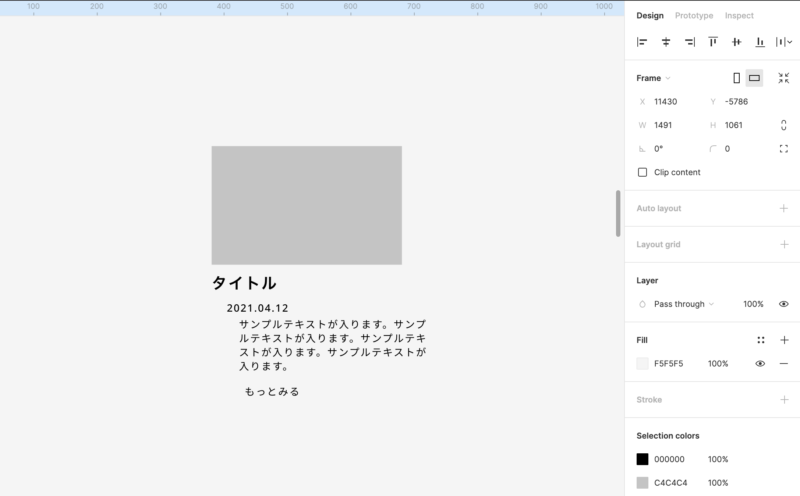Hide the F5F5F5 fill
Viewport: 800px width, 496px height.
coord(760,364)
